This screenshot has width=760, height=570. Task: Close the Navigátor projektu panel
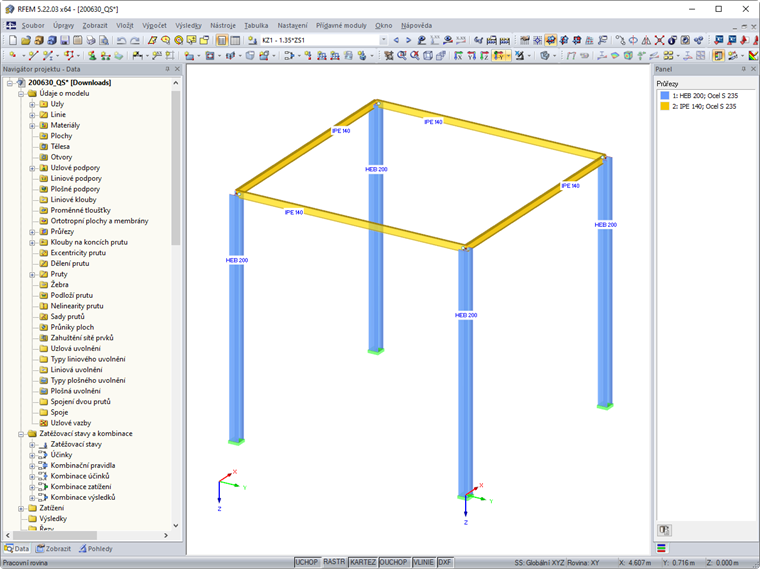pos(177,69)
